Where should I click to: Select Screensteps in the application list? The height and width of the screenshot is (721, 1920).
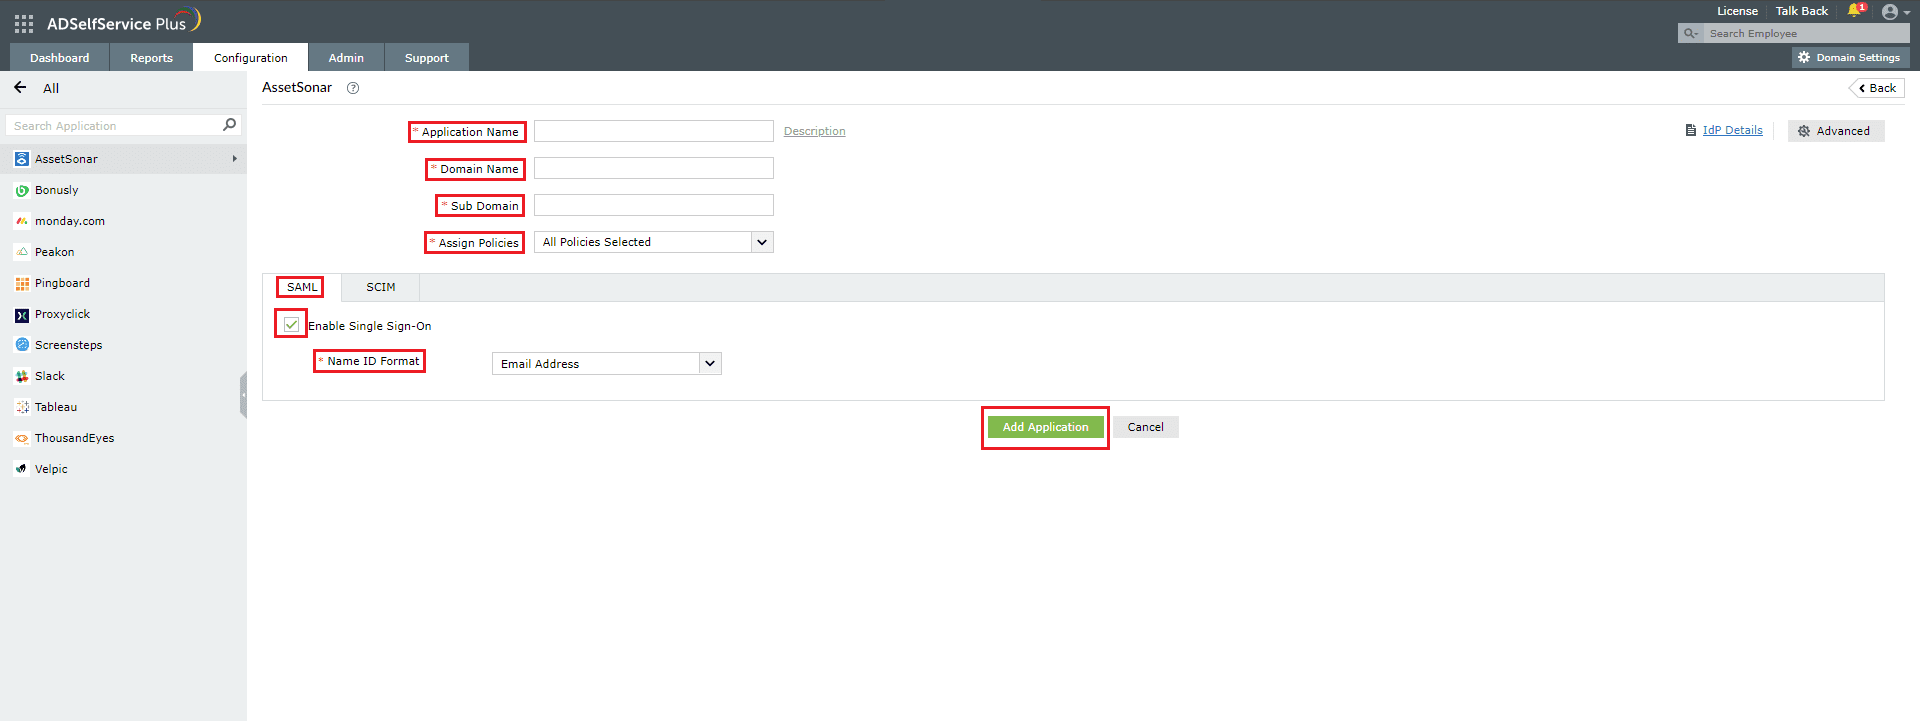click(123, 345)
